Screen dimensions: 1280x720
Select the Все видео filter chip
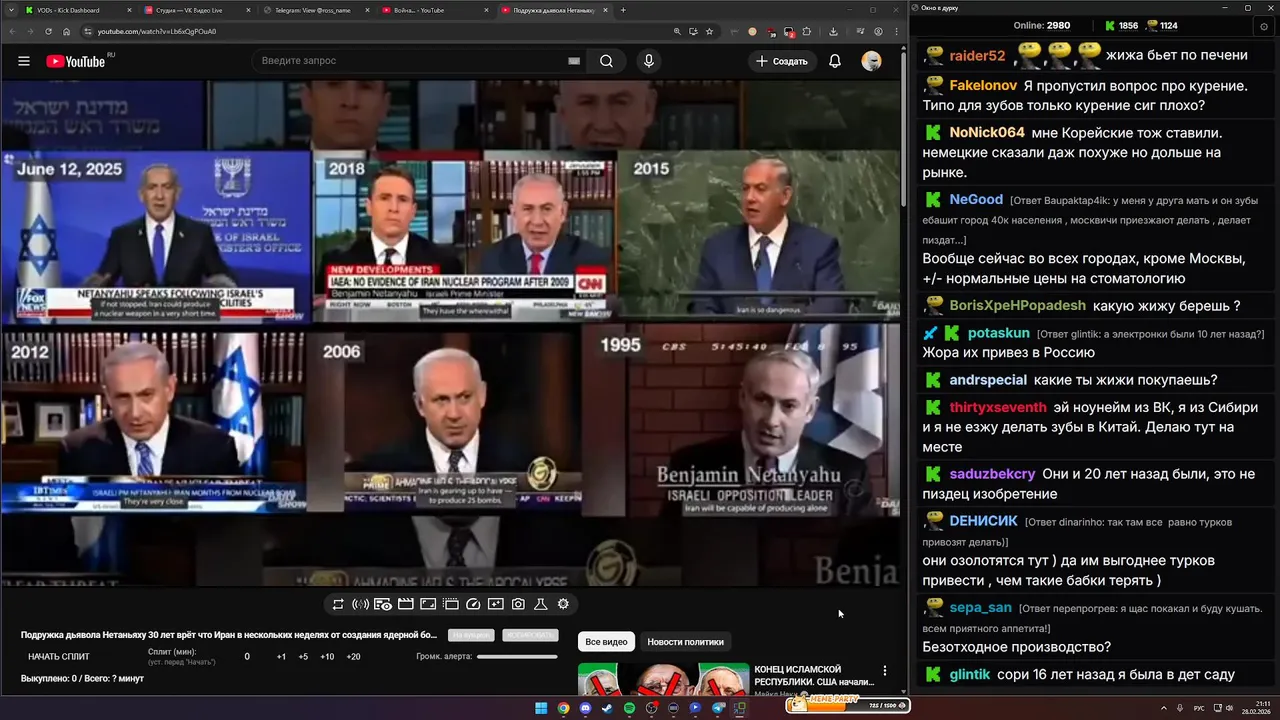click(x=606, y=641)
